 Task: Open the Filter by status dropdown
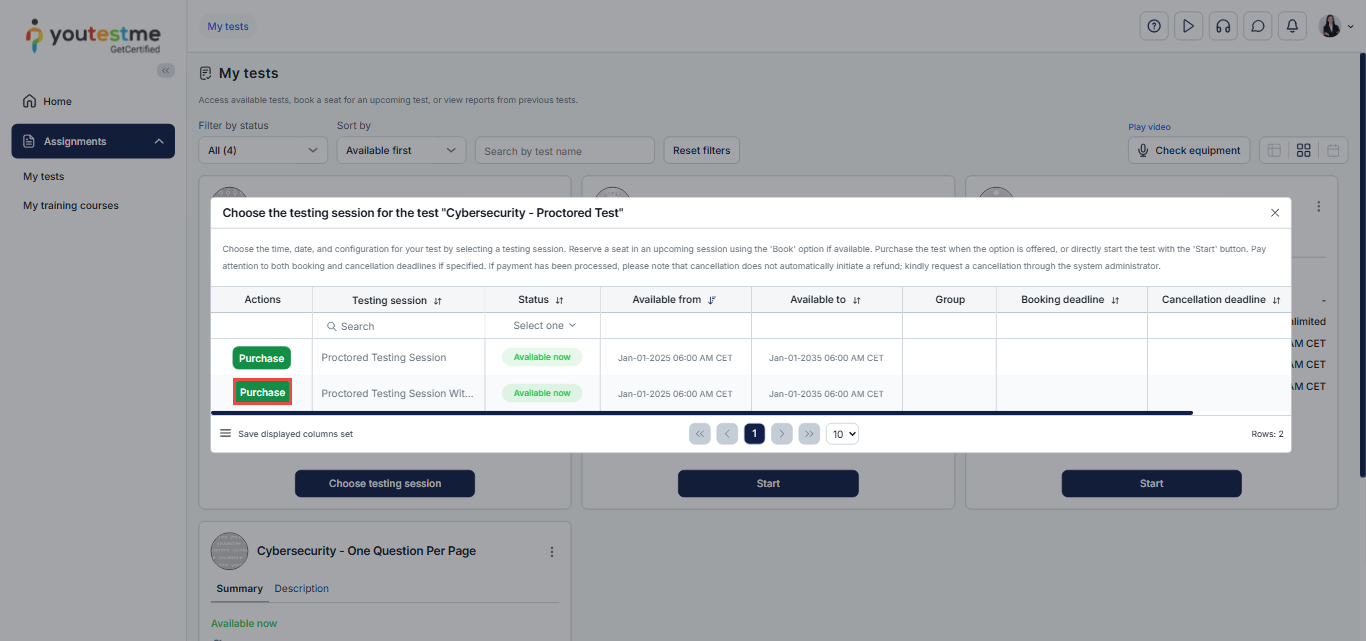pos(263,150)
